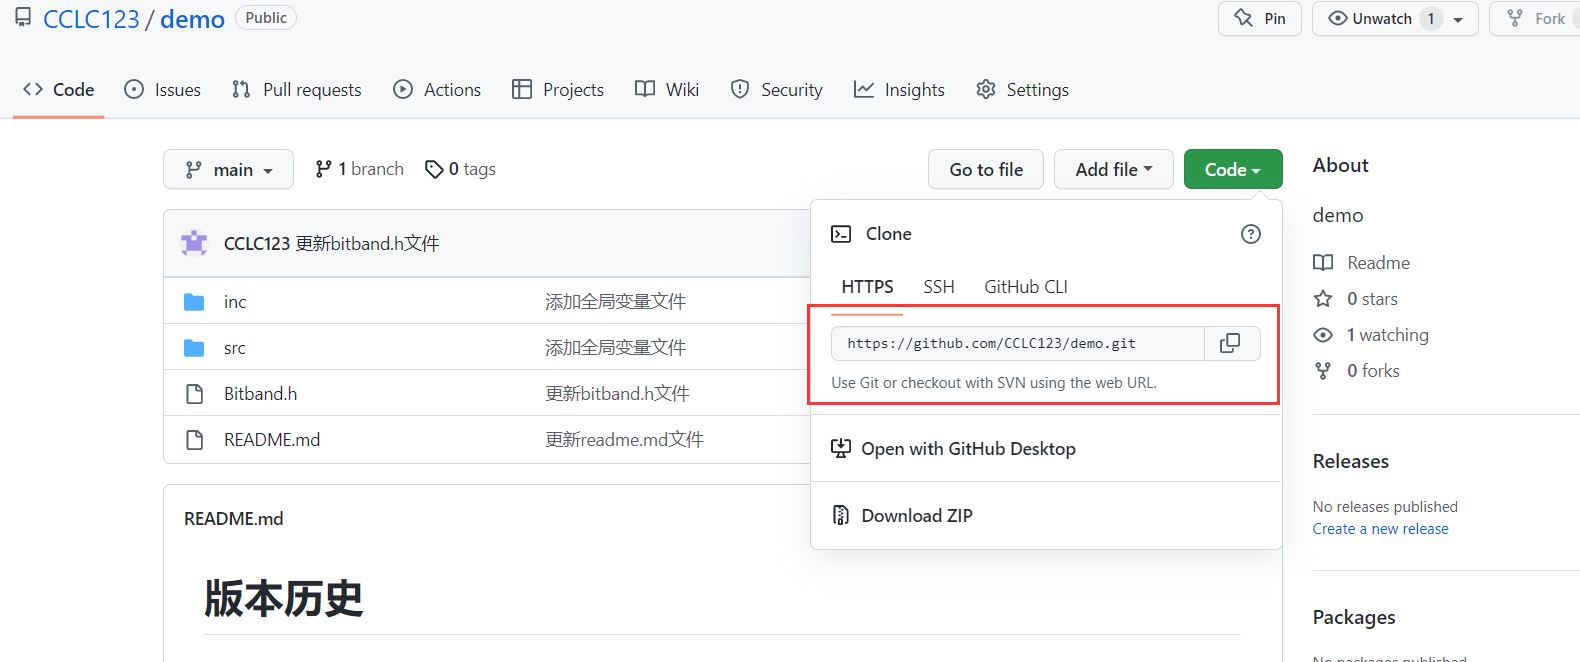1580x662 pixels.
Task: Click the README.md header in readme panel
Action: [x=234, y=519]
